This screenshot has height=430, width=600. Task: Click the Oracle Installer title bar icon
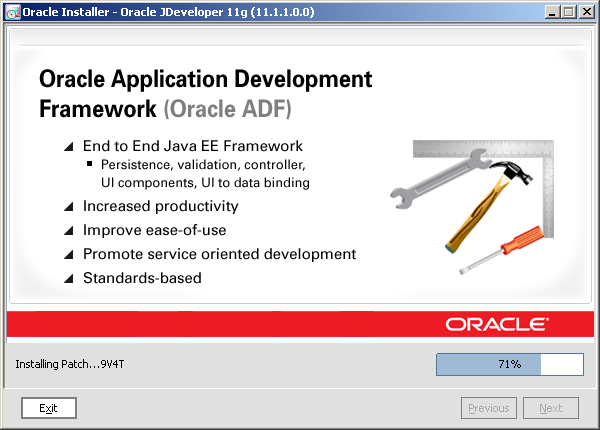tap(13, 12)
